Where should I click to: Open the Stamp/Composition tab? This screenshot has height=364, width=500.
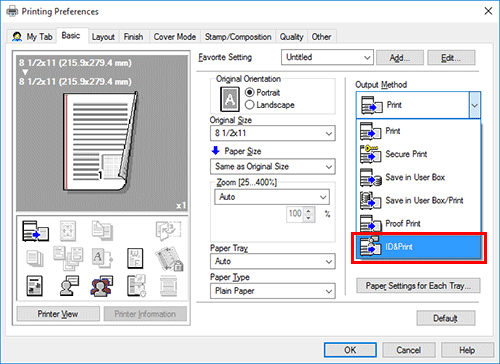click(x=238, y=37)
